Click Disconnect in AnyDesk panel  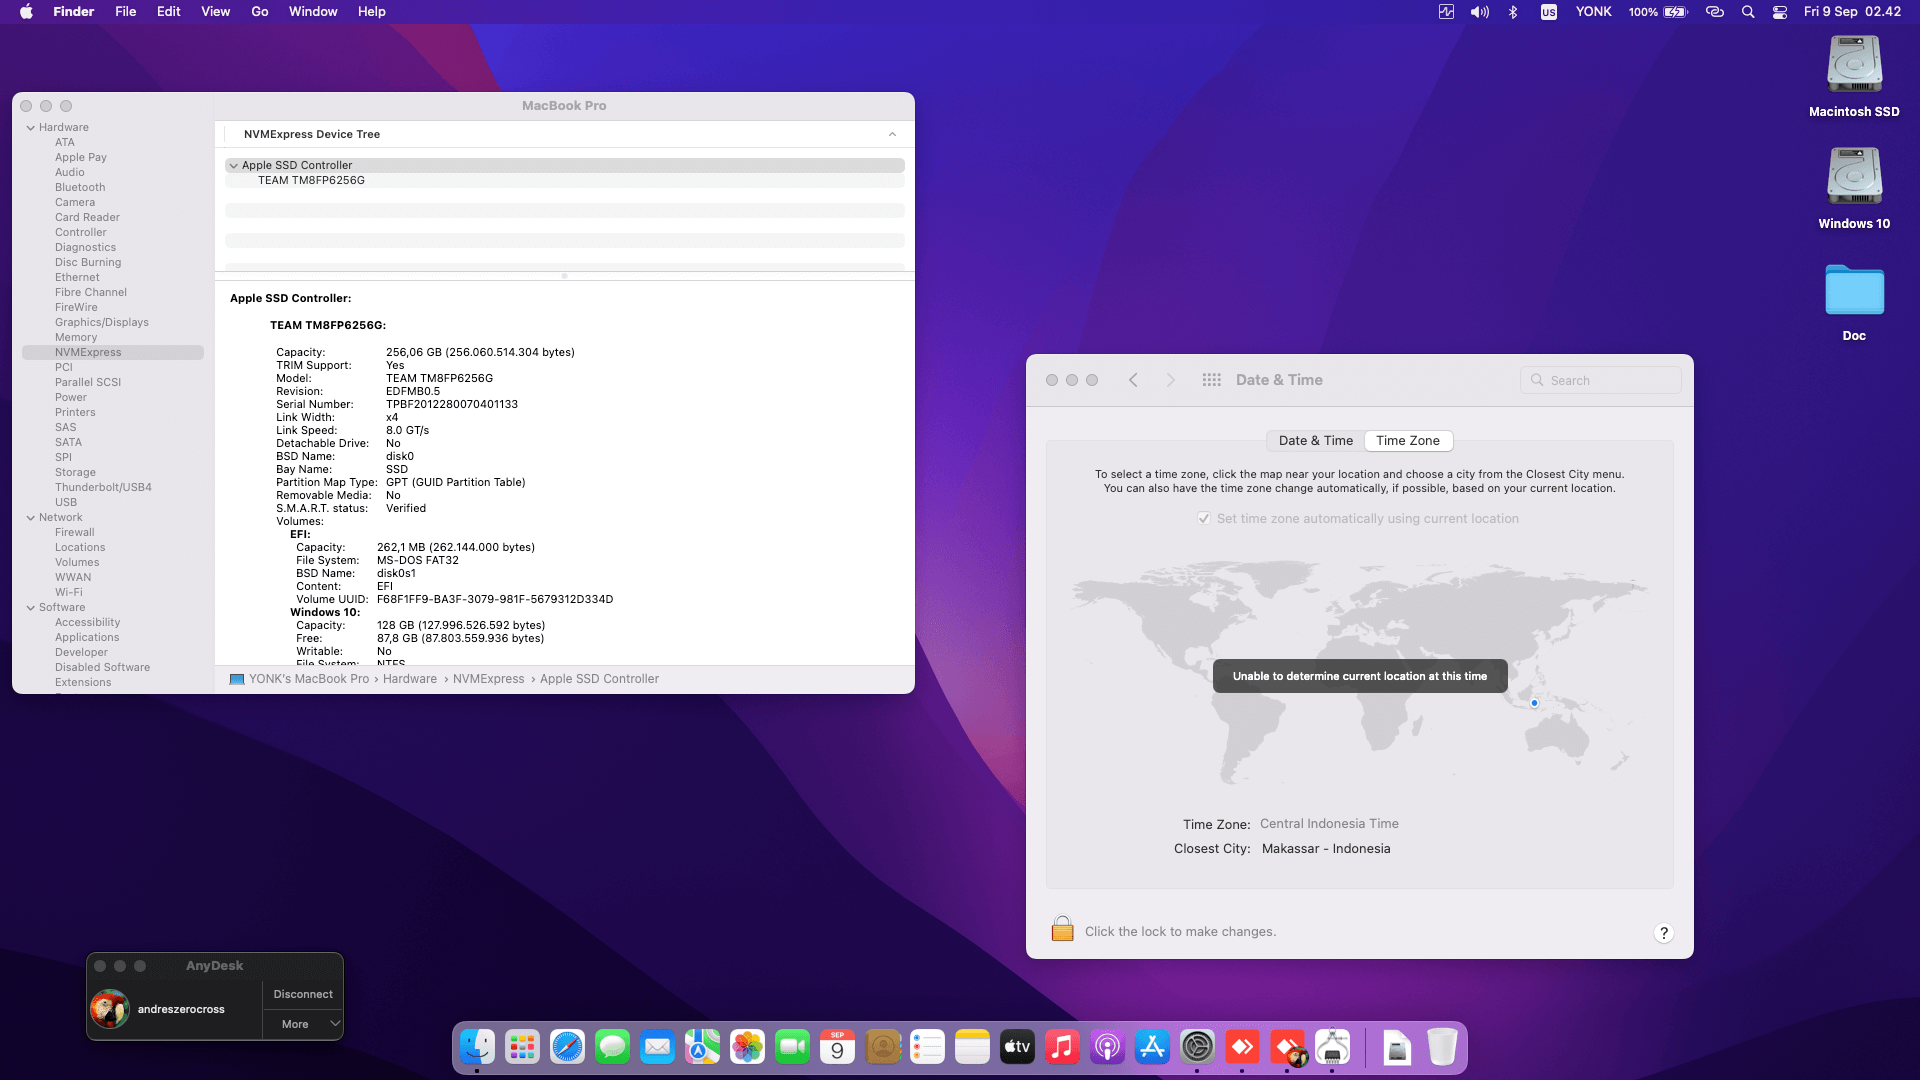click(x=303, y=994)
